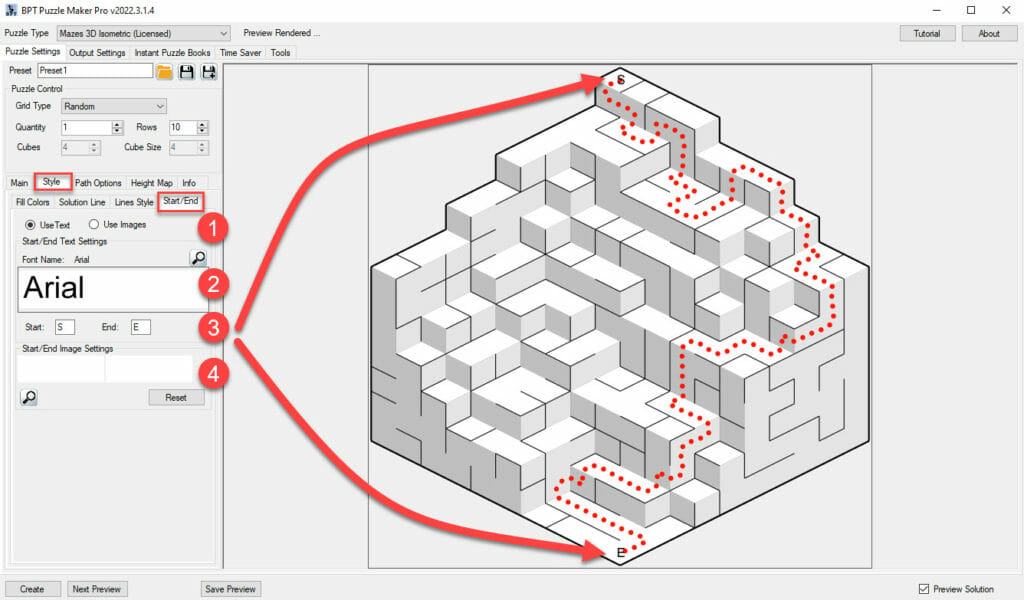Open the Tutorial from the top right
Viewport: 1024px width, 600px height.
pos(927,32)
